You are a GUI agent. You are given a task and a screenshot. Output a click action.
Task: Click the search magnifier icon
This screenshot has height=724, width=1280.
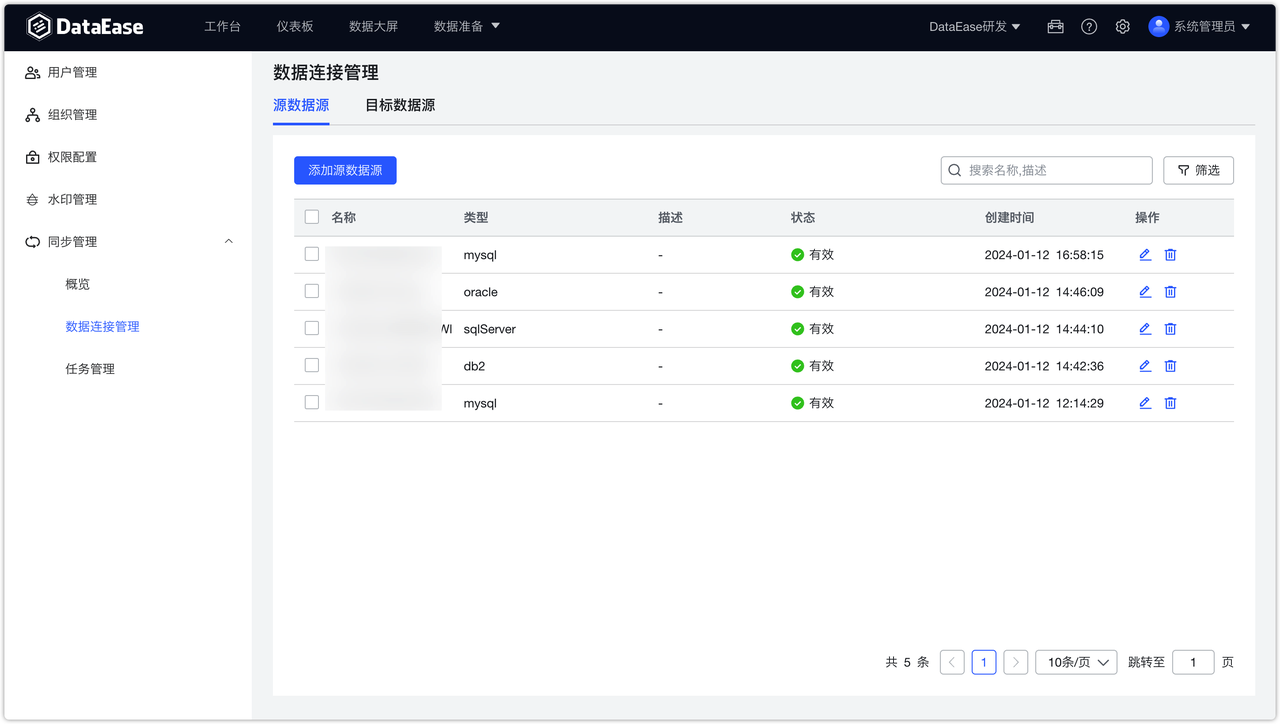pyautogui.click(x=955, y=170)
